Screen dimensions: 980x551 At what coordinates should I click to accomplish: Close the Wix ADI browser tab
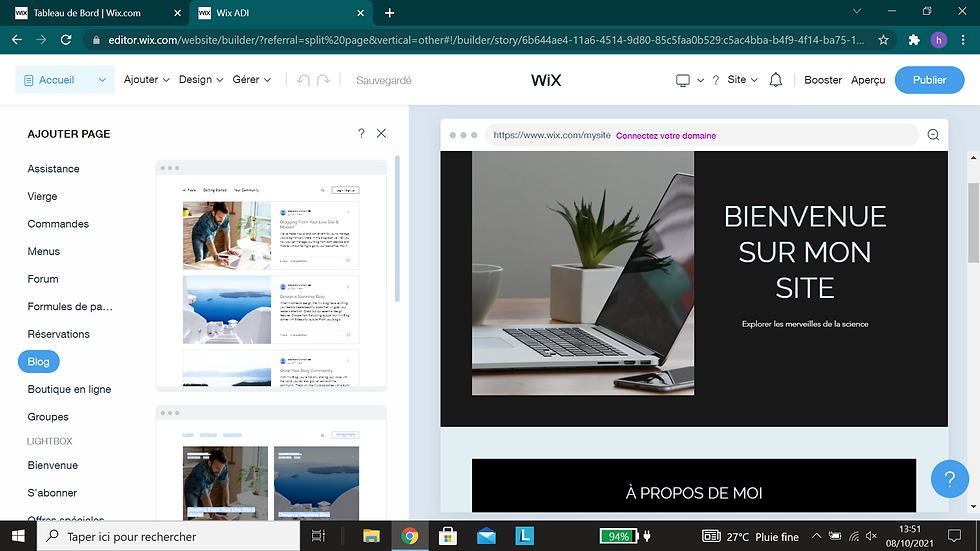[x=361, y=12]
